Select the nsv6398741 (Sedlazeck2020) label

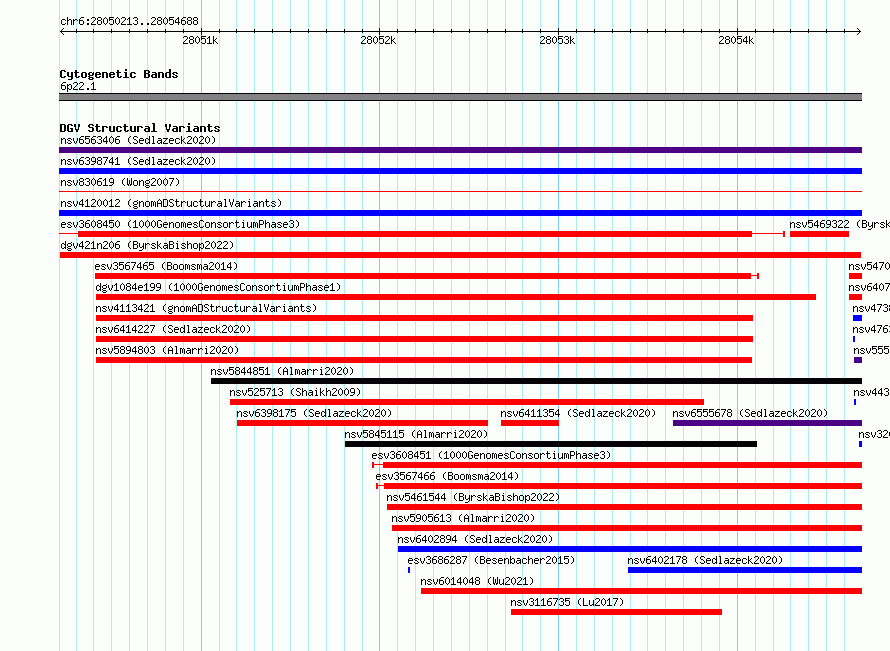click(138, 161)
